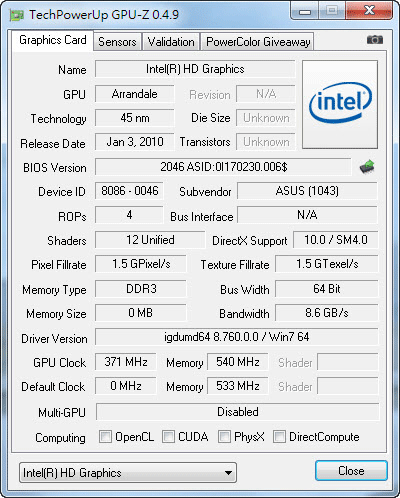Viewport: 400px width, 498px height.
Task: Close the window with title bar X
Action: pos(369,11)
